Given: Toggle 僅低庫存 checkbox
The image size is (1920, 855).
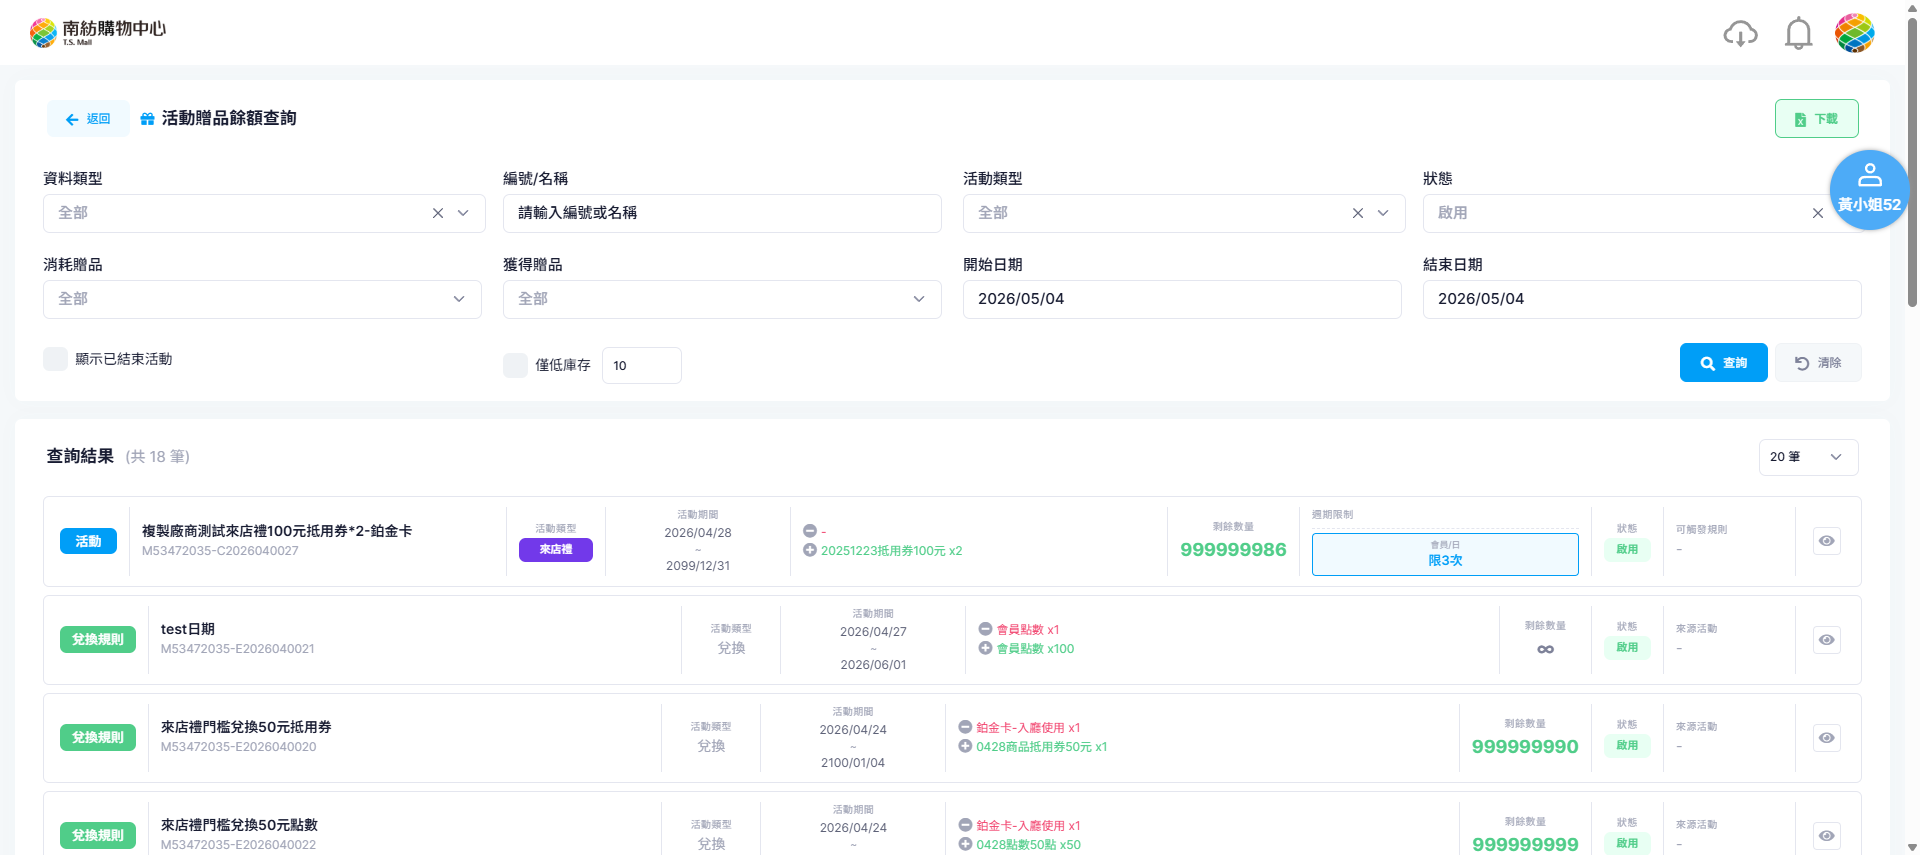Looking at the screenshot, I should (x=516, y=365).
